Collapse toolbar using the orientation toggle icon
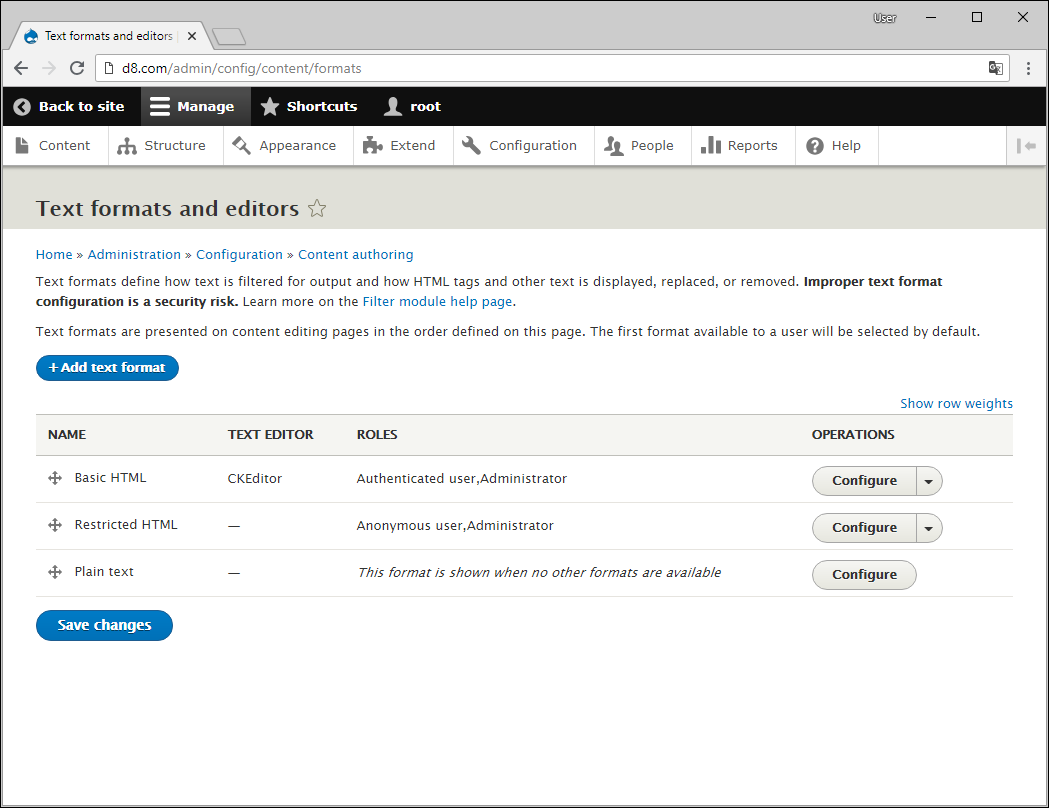This screenshot has width=1049, height=808. (1025, 146)
